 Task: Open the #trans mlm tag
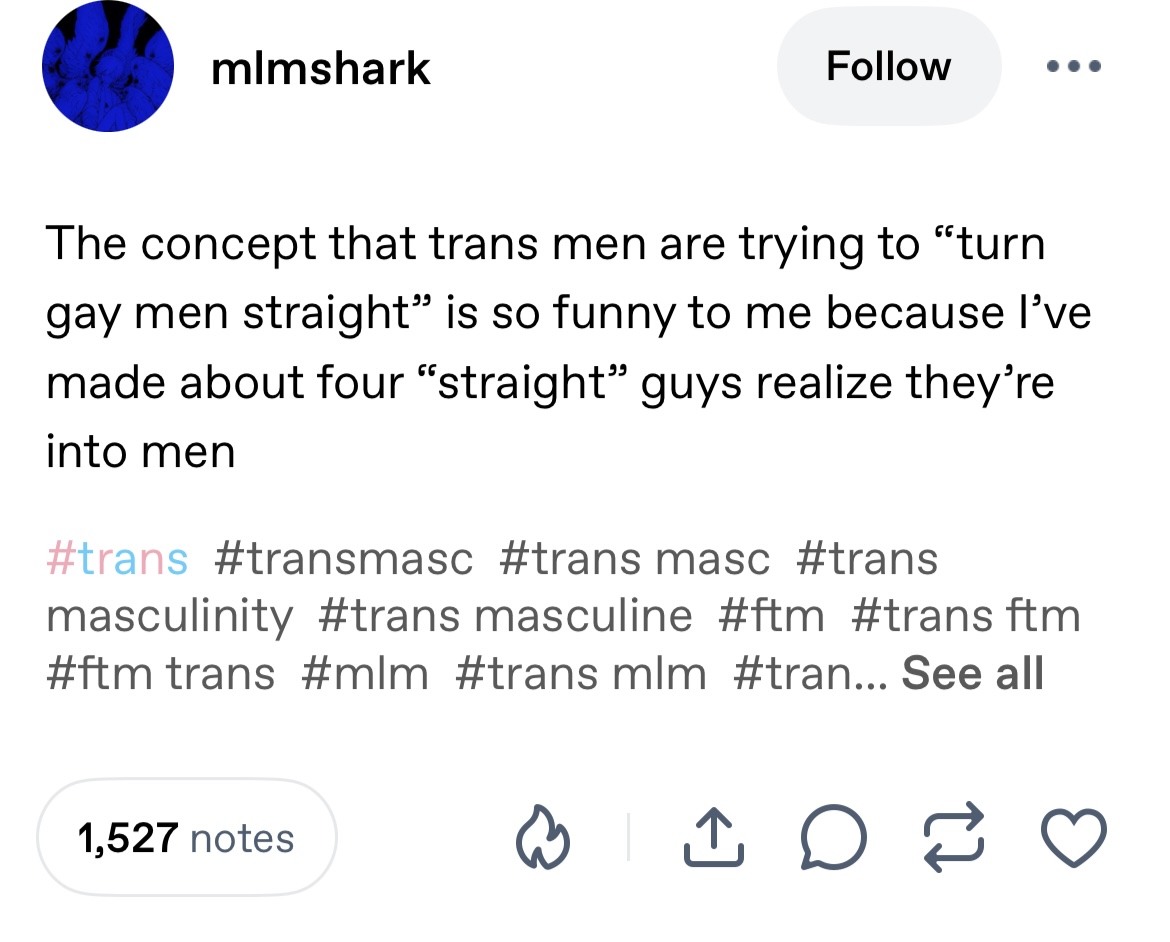coord(581,673)
